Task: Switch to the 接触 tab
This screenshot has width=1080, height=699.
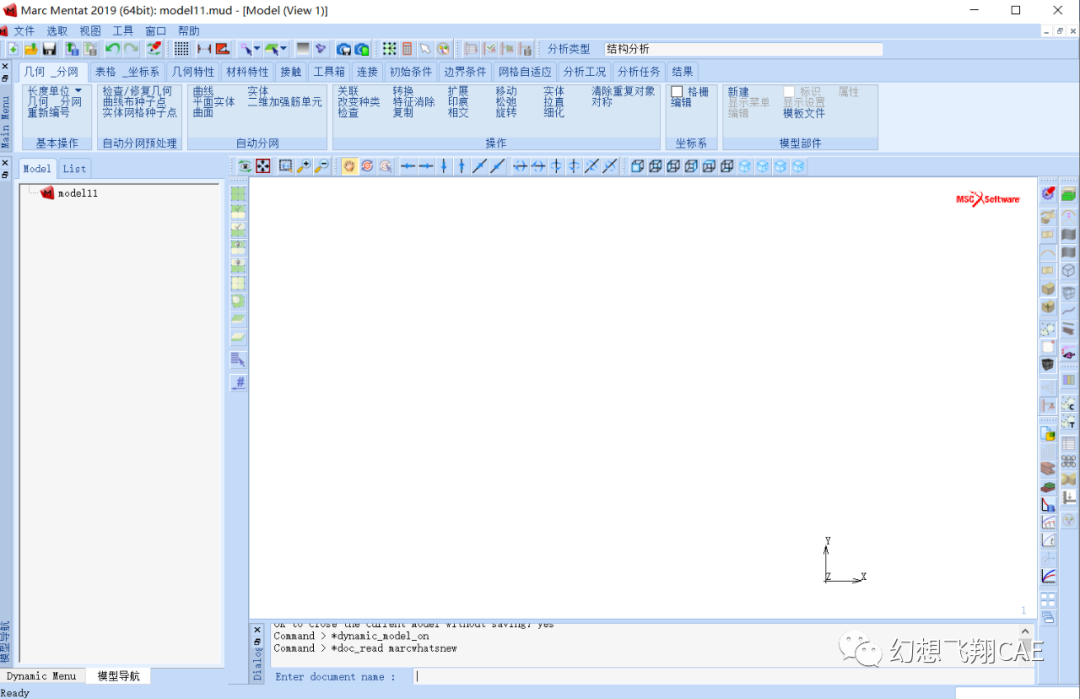Action: 291,72
